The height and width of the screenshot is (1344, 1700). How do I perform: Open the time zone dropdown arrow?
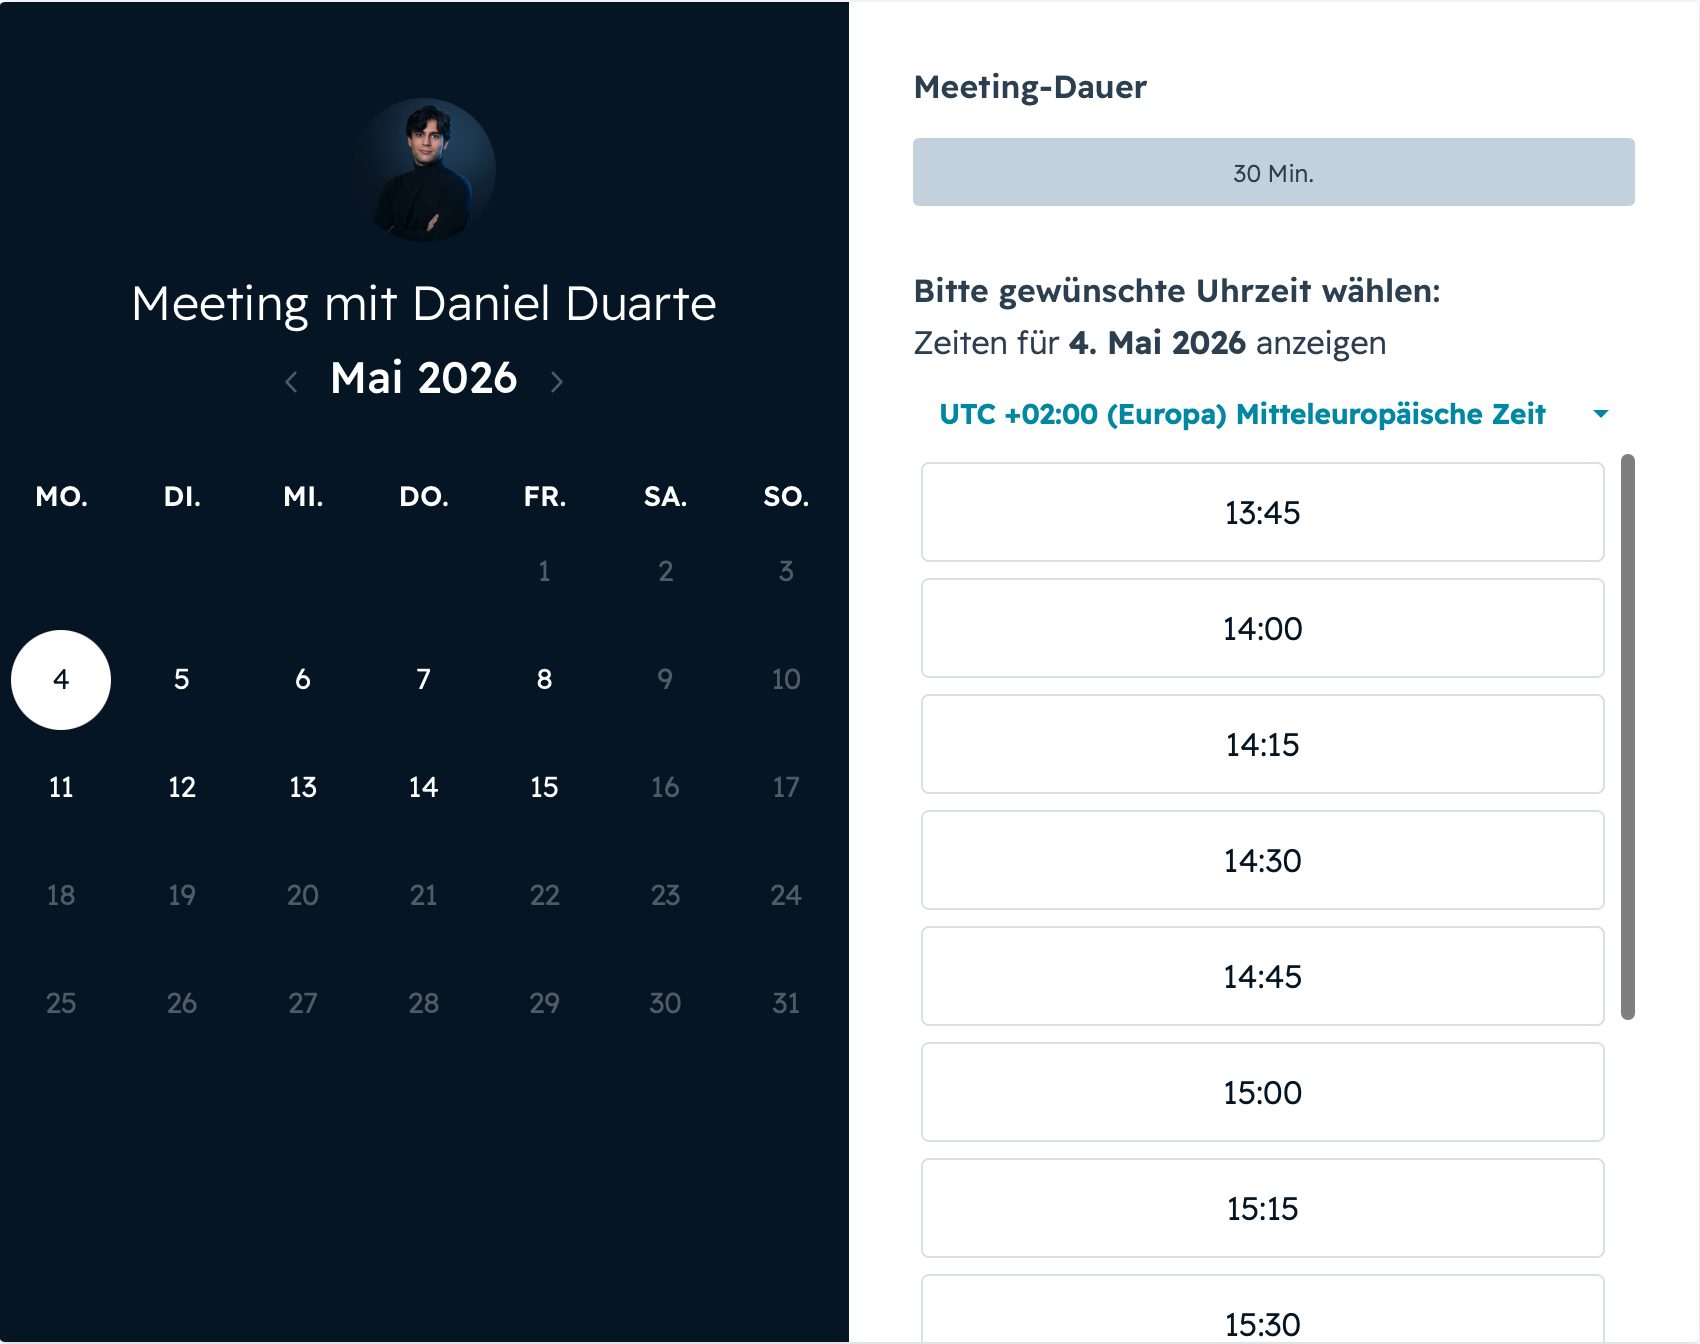pos(1600,413)
